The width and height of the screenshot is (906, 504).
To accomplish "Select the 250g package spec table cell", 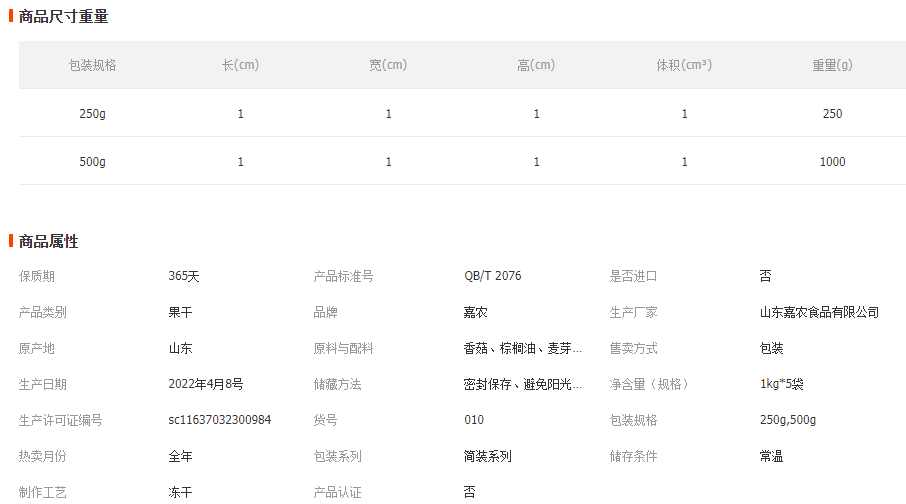I will pos(92,114).
